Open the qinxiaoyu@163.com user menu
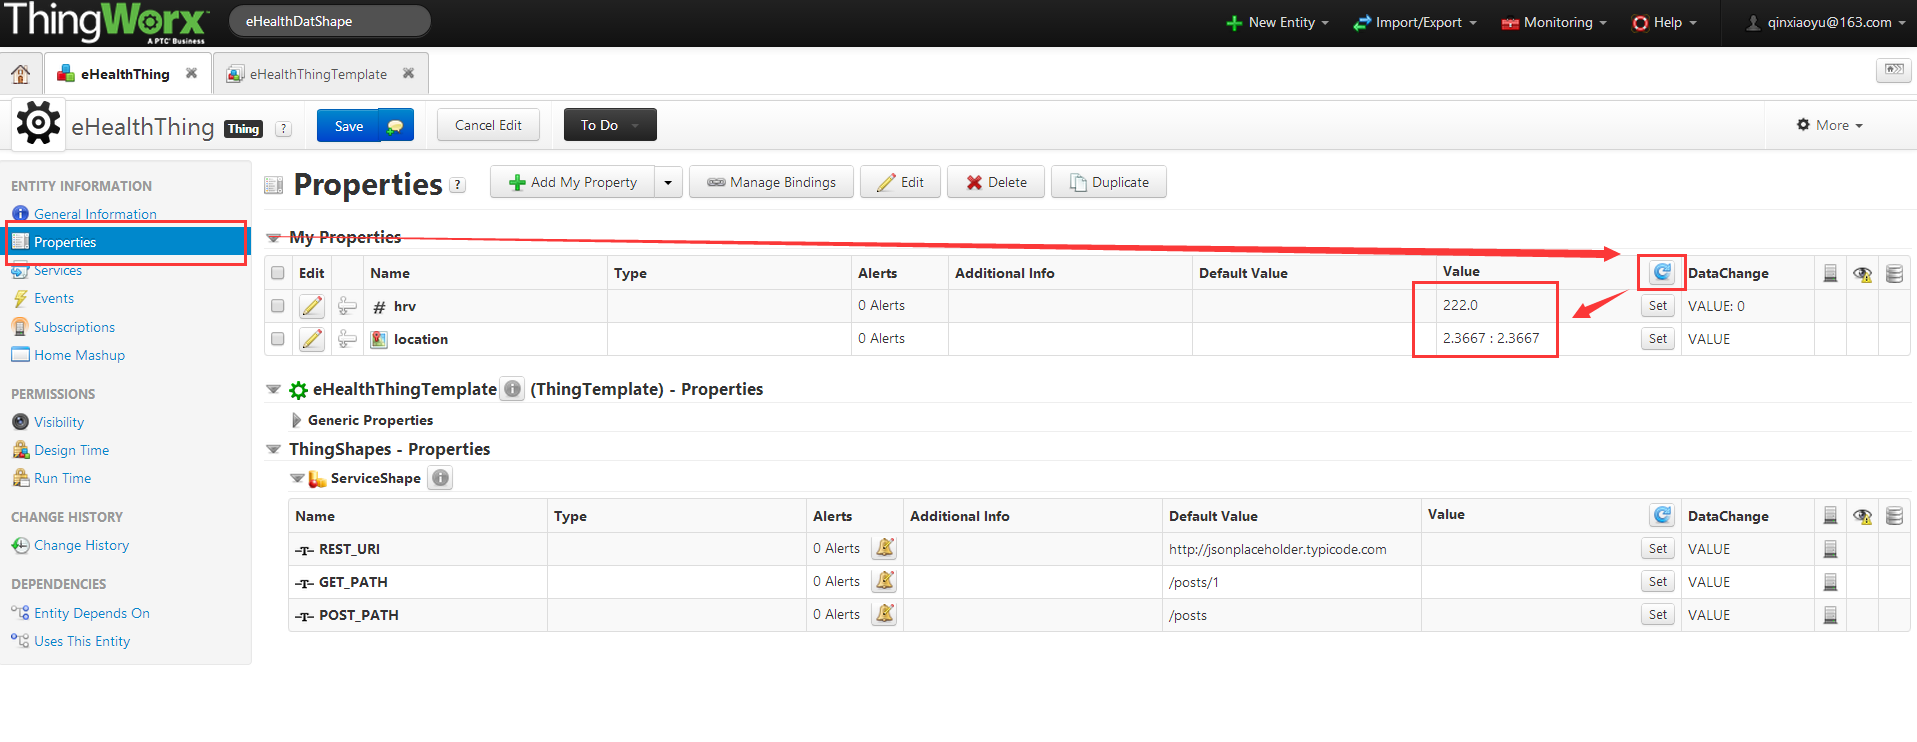The height and width of the screenshot is (742, 1917). (x=1826, y=22)
